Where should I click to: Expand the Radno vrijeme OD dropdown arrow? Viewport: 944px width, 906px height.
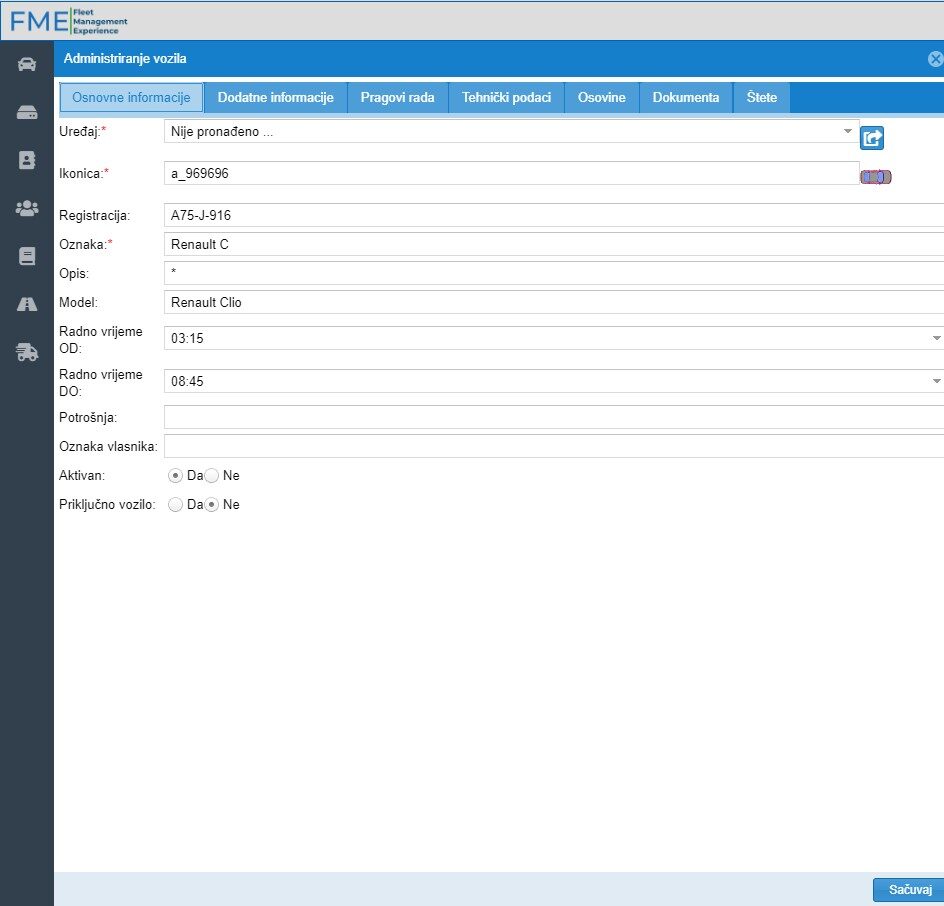point(936,338)
